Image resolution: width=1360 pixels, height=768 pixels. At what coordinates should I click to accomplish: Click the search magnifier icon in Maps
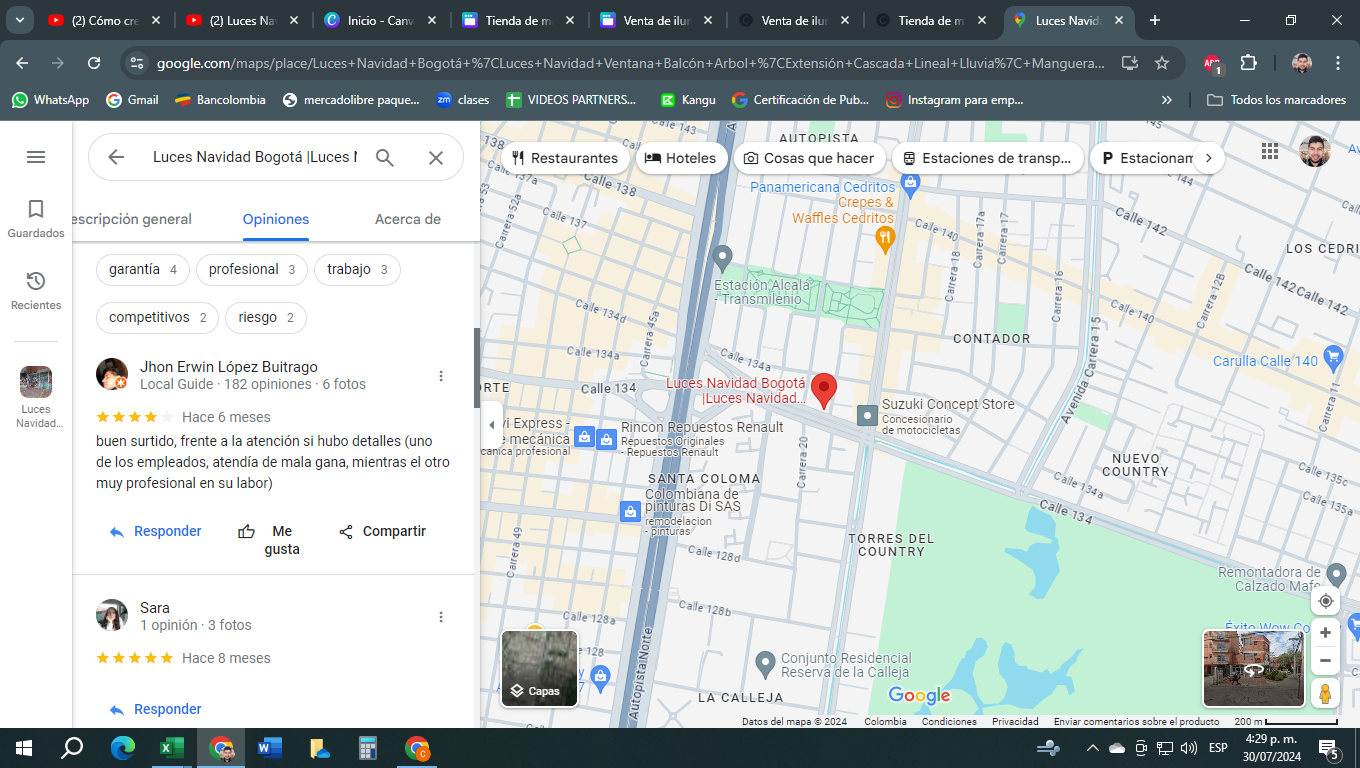pyautogui.click(x=385, y=157)
